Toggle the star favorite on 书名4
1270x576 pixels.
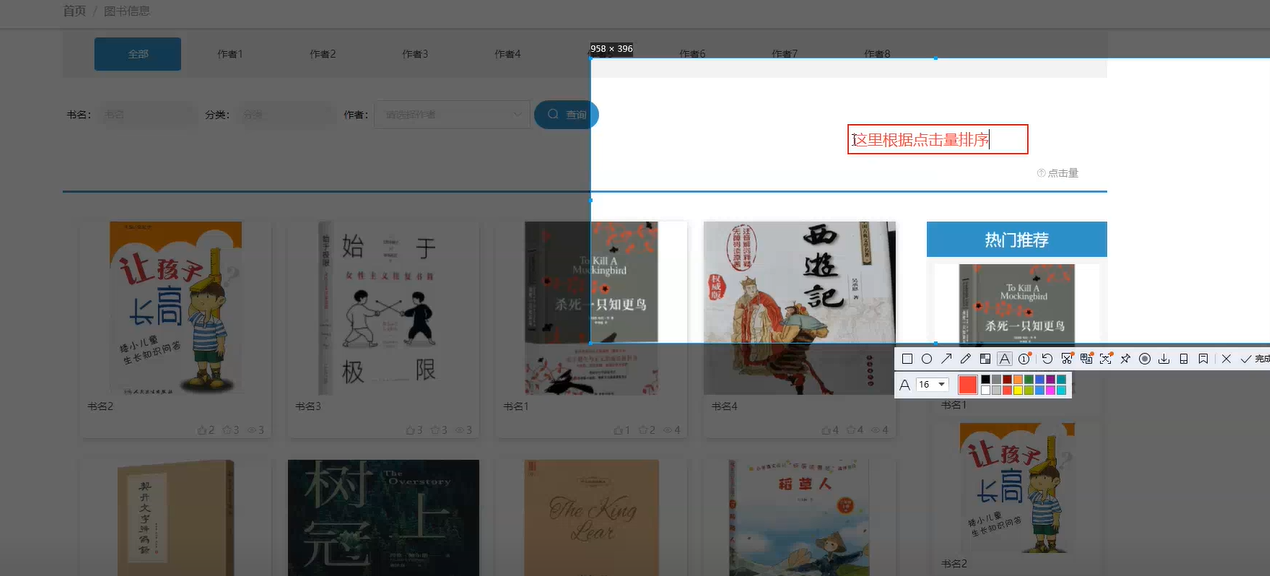(850, 430)
